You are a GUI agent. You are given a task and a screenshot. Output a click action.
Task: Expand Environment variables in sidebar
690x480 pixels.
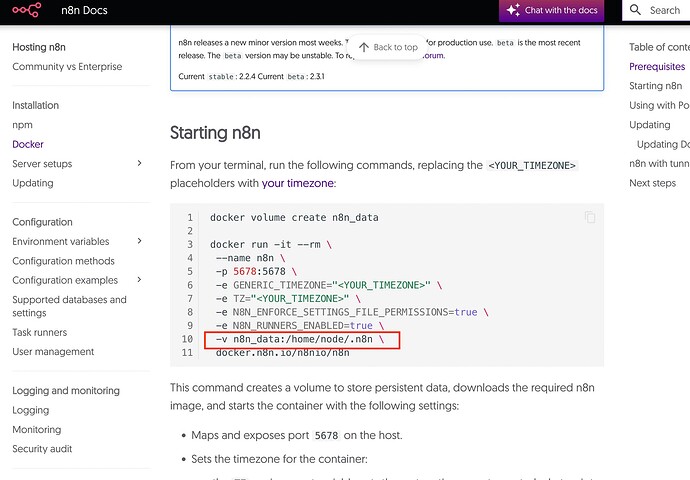(x=139, y=241)
